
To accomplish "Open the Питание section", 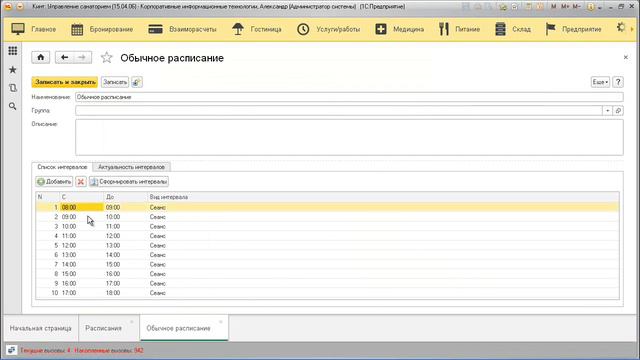I will (x=459, y=29).
